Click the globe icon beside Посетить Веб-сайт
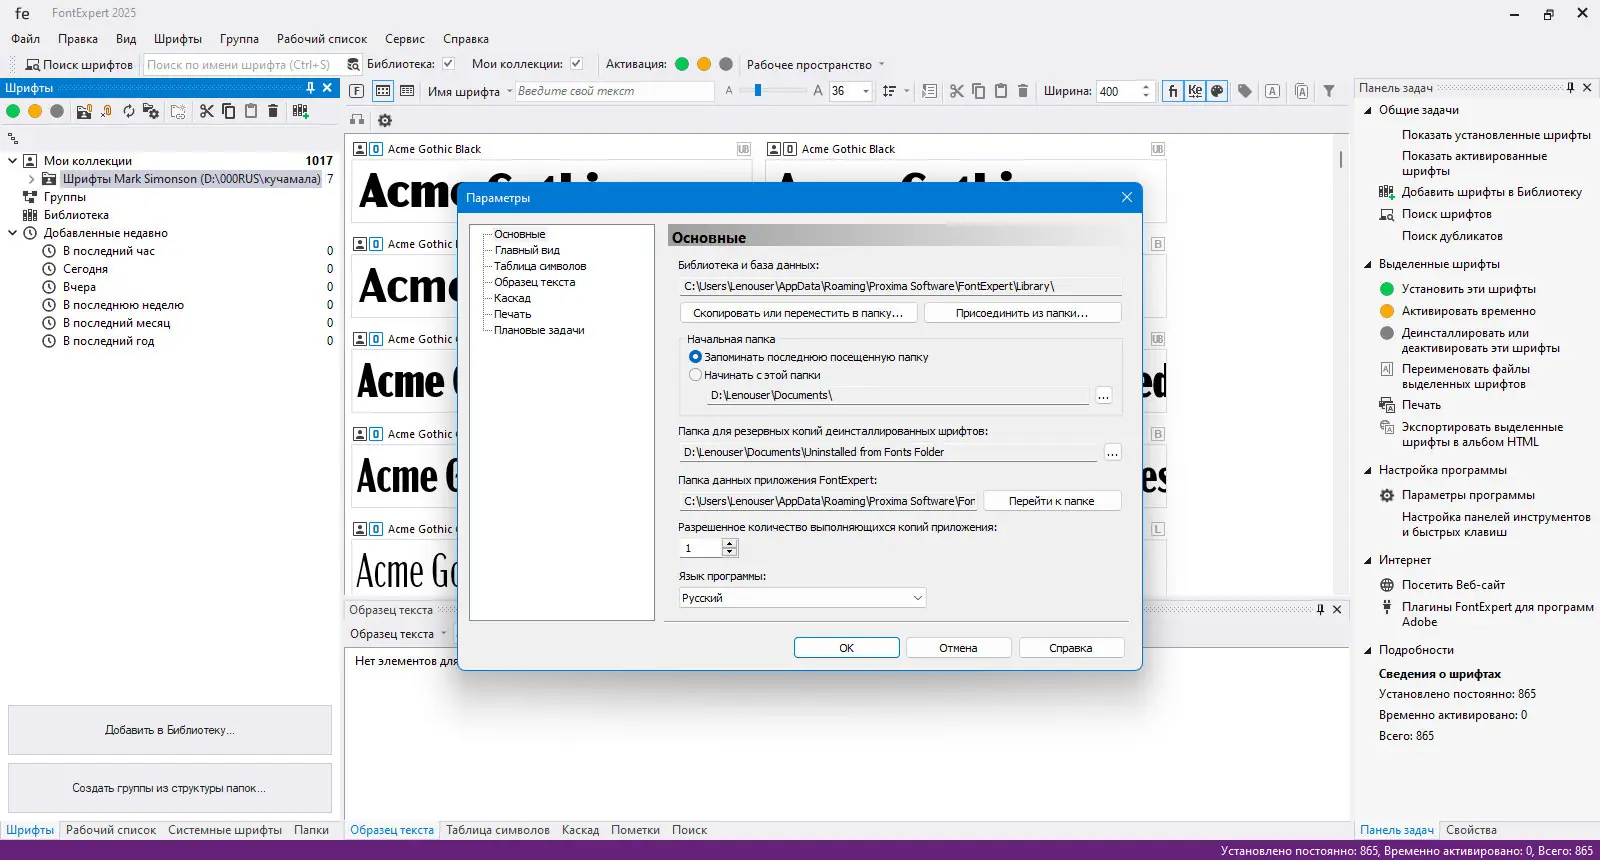This screenshot has width=1600, height=860. point(1387,585)
